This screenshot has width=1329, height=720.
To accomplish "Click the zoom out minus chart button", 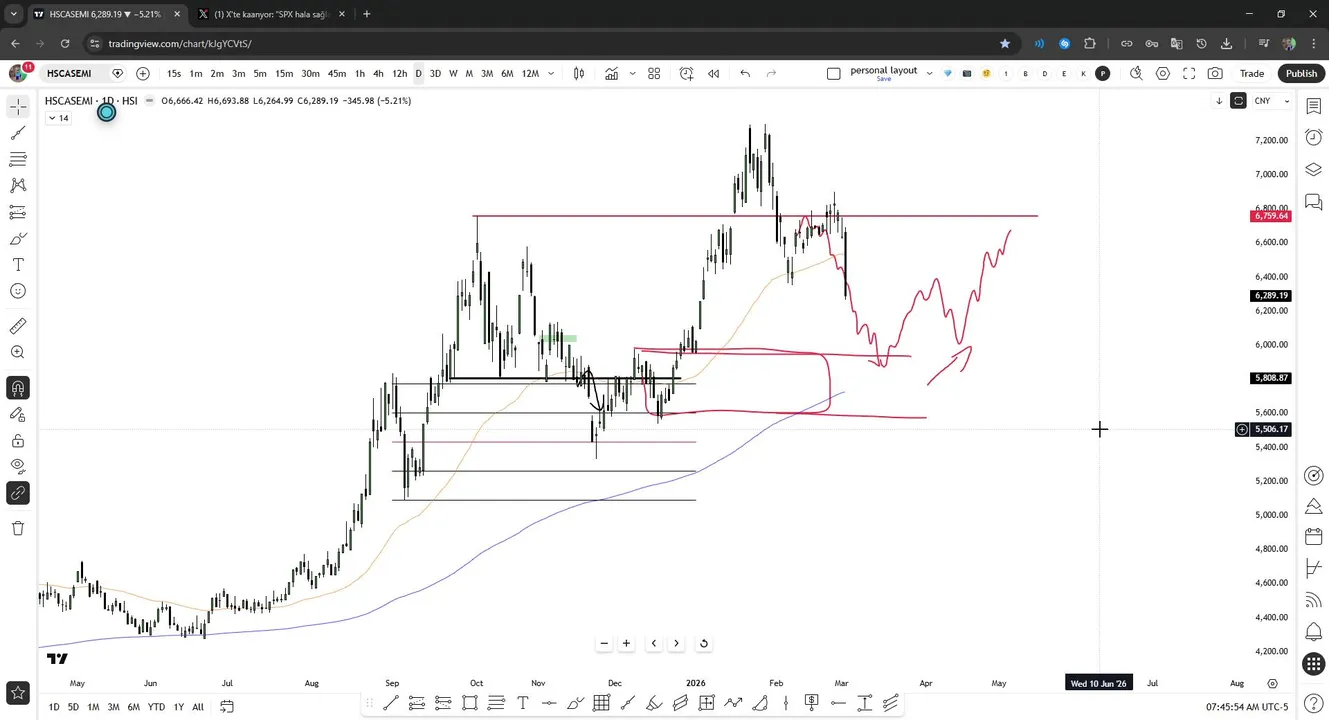I will click(x=604, y=643).
